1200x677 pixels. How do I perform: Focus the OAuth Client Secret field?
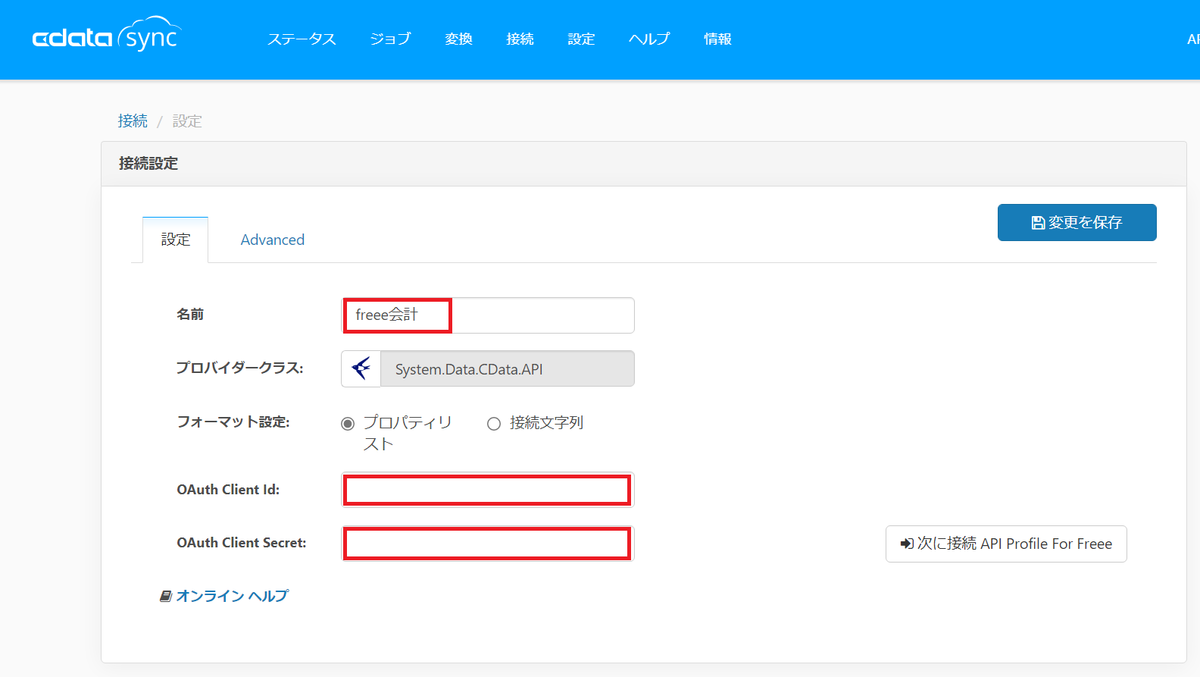(487, 543)
